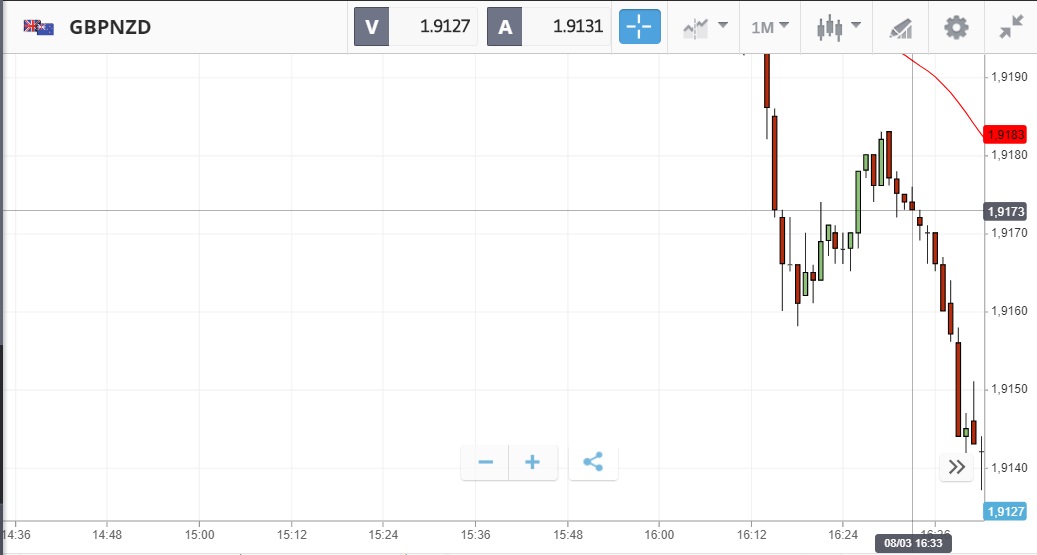Share the chart
Screen dimensions: 1037x555
[593, 462]
